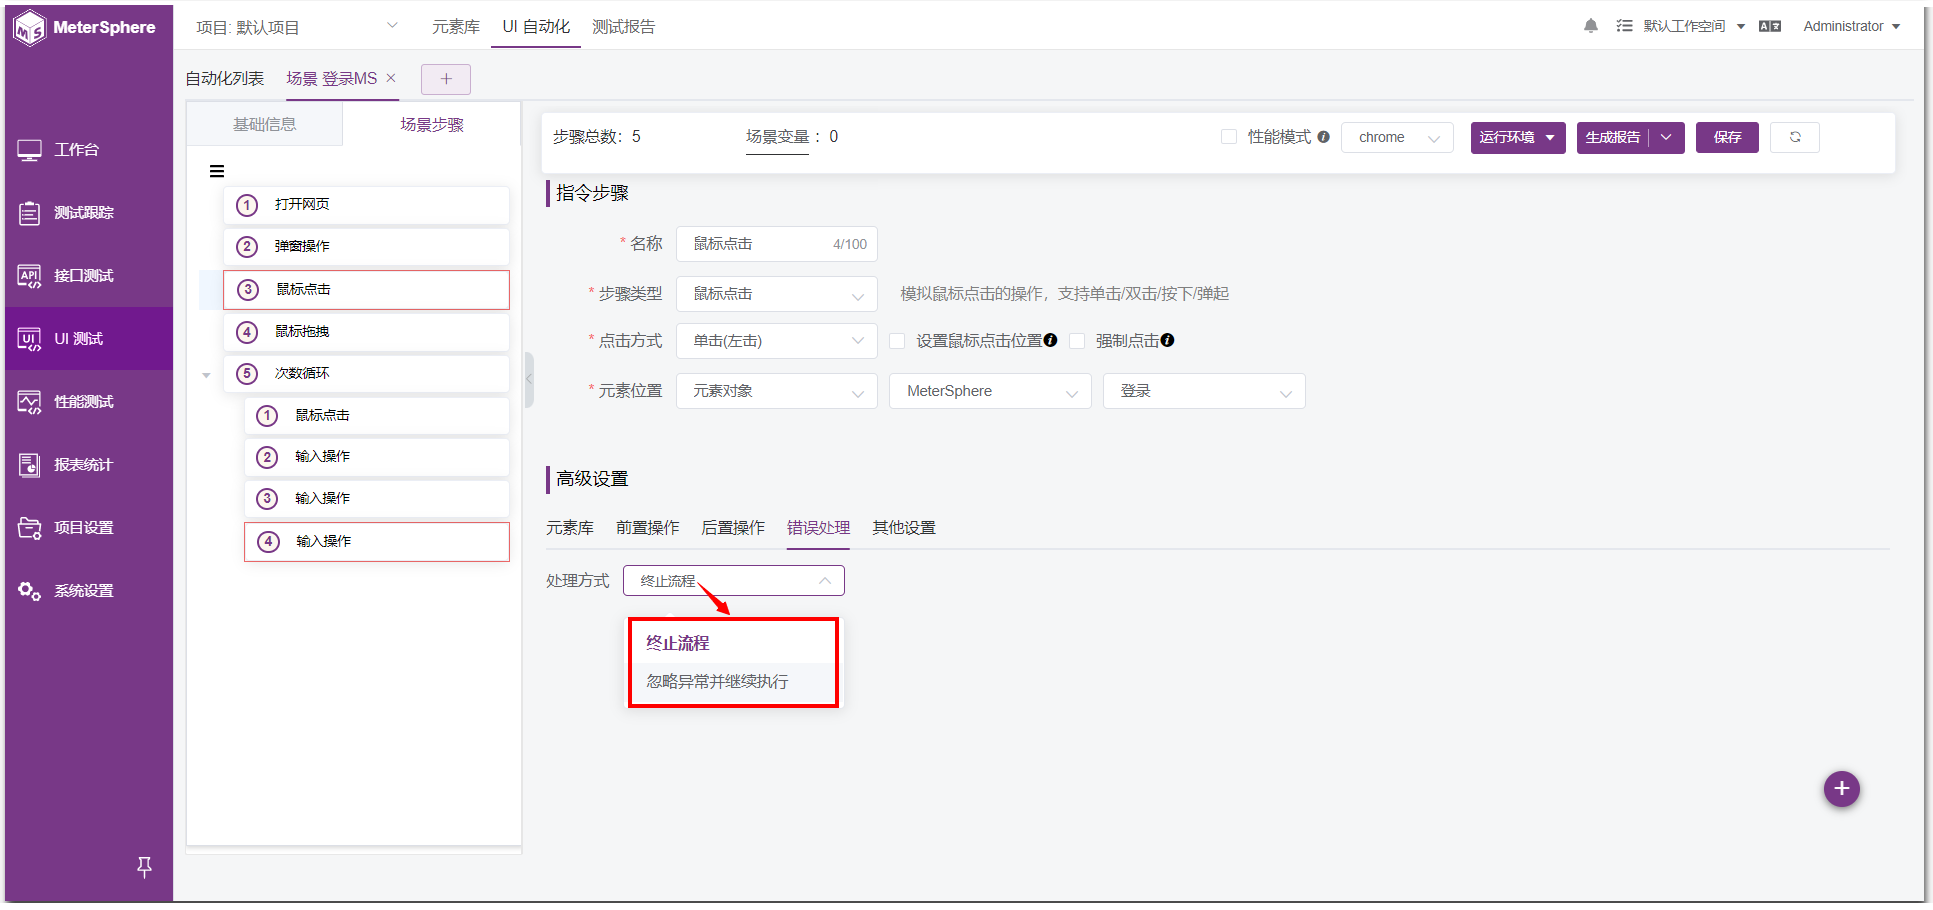Open the MeterSphere element module dropdown
The height and width of the screenshot is (910, 1933).
pyautogui.click(x=990, y=391)
